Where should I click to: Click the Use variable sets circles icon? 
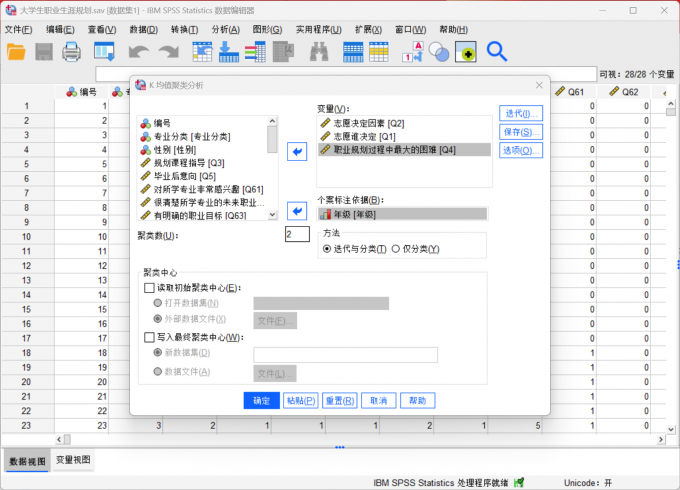coord(439,52)
